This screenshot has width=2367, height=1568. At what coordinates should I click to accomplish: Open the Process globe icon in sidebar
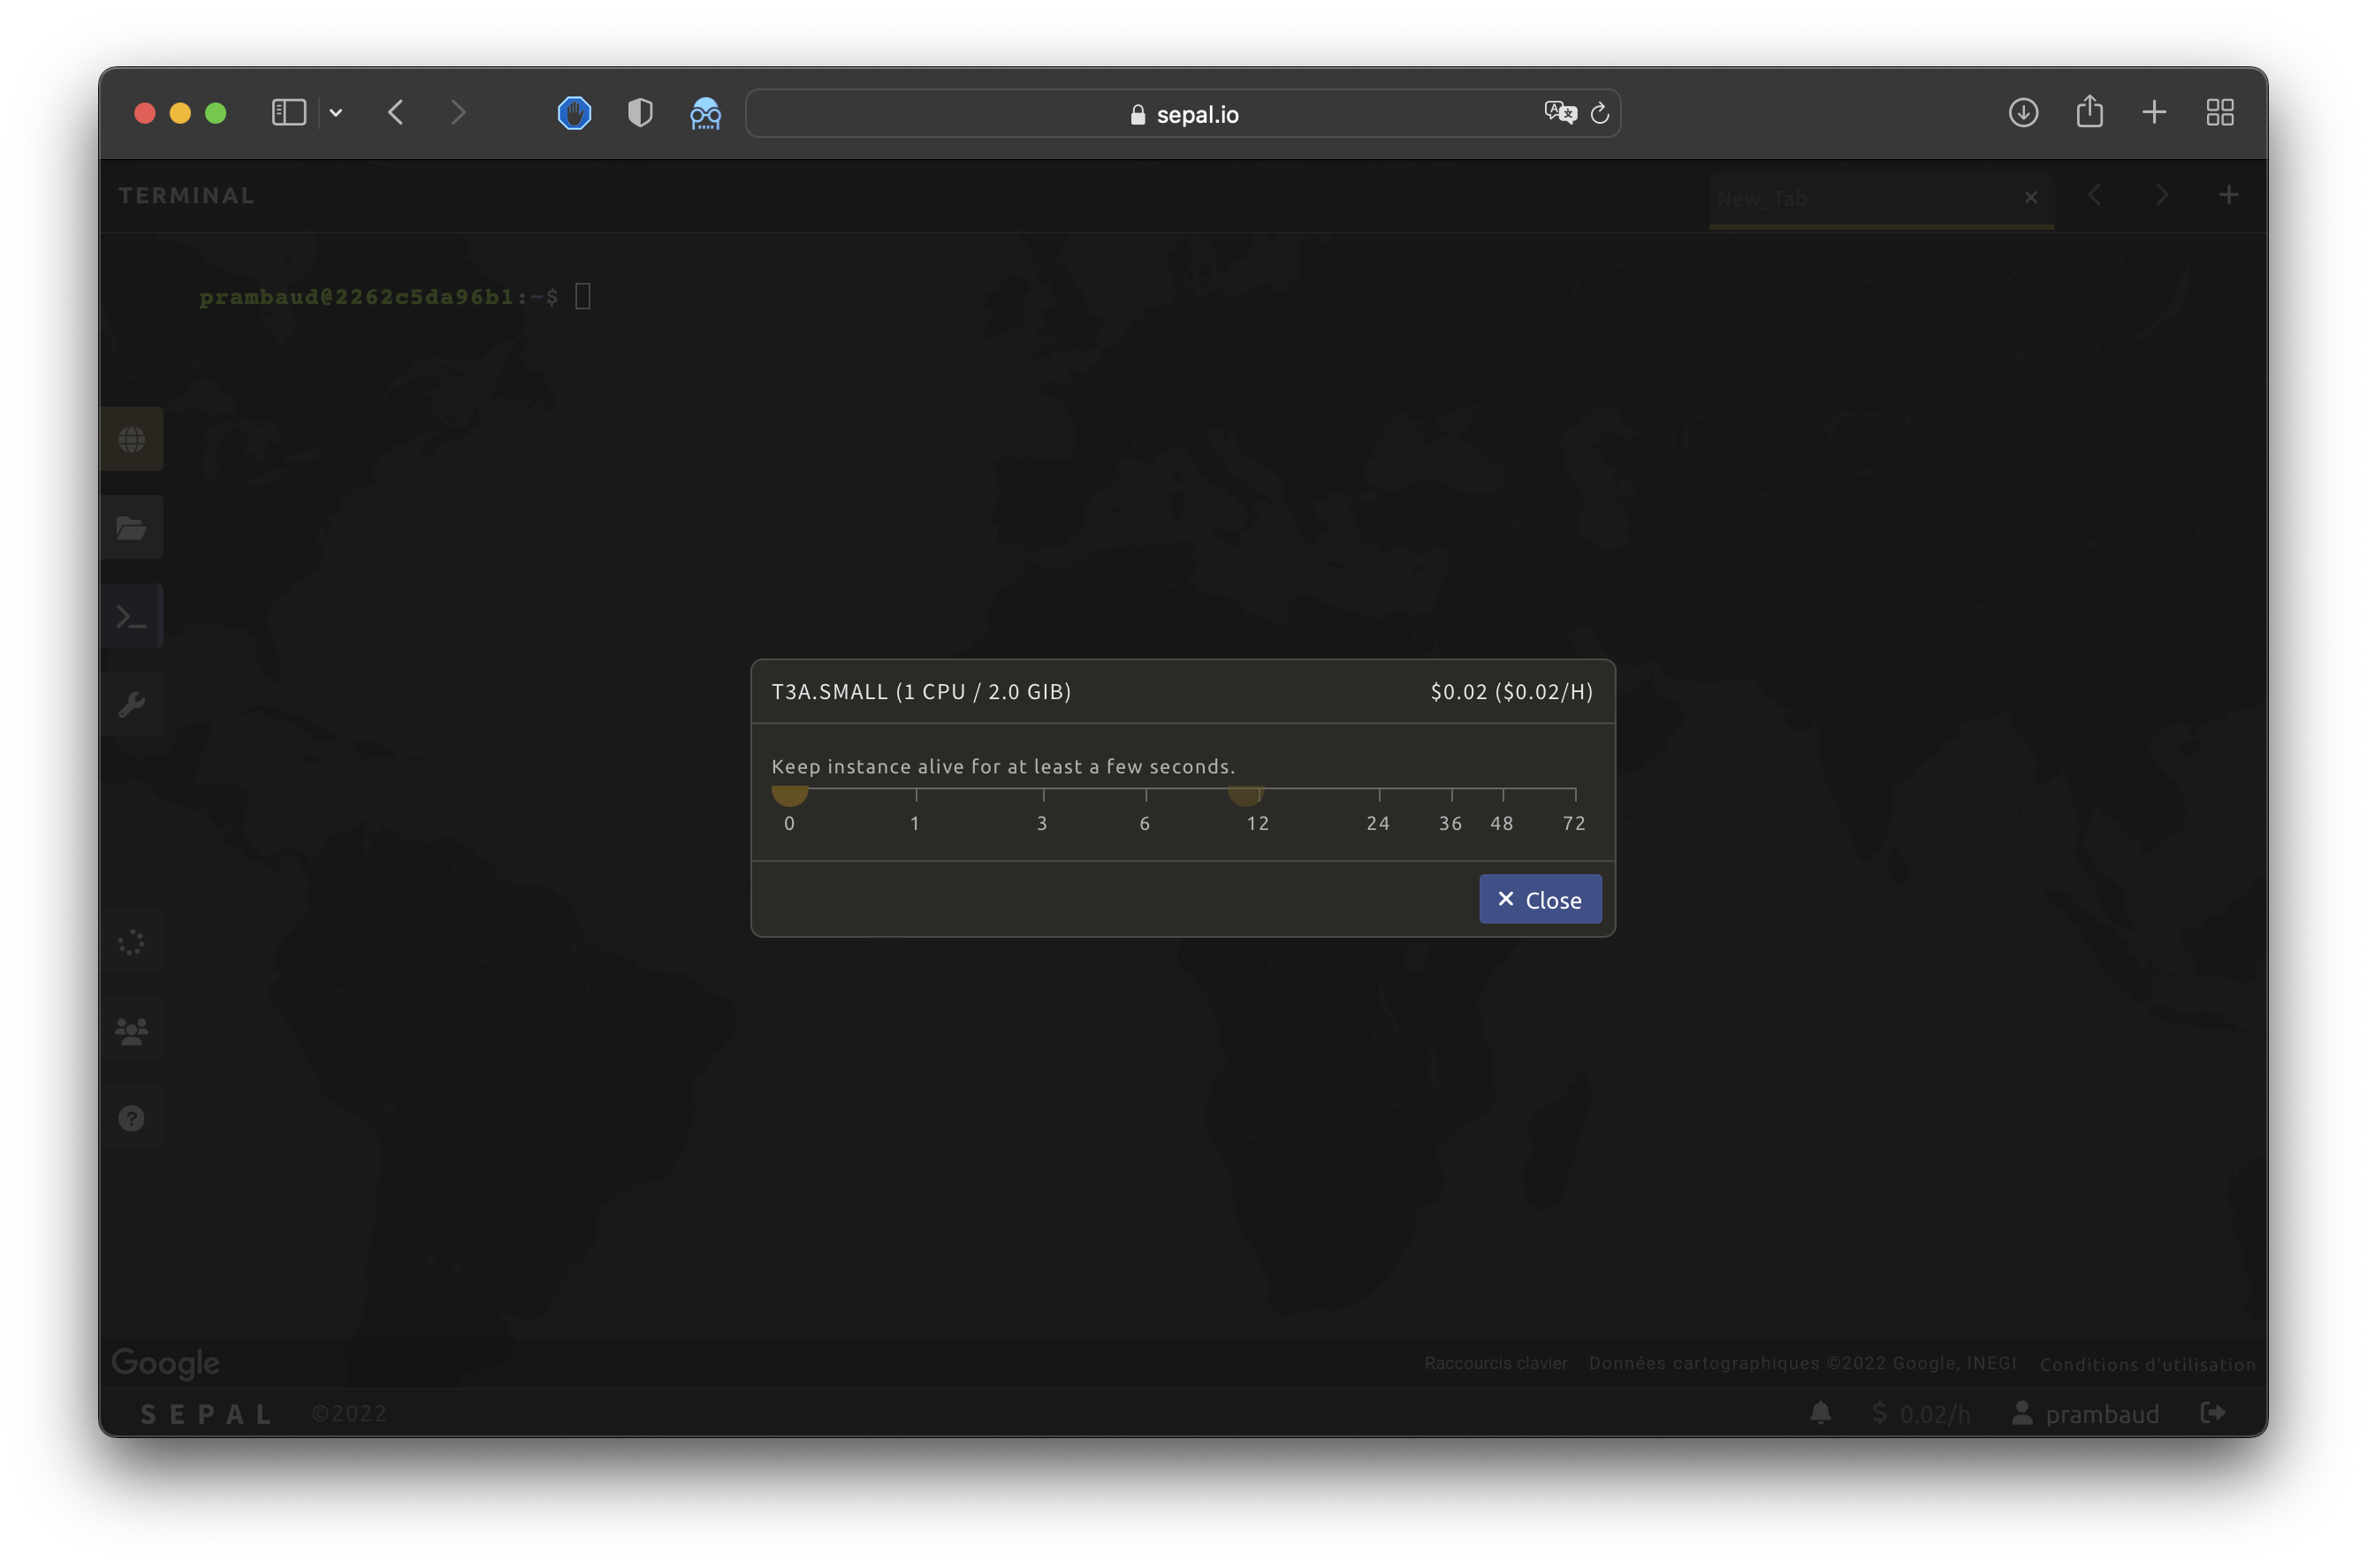pyautogui.click(x=131, y=439)
